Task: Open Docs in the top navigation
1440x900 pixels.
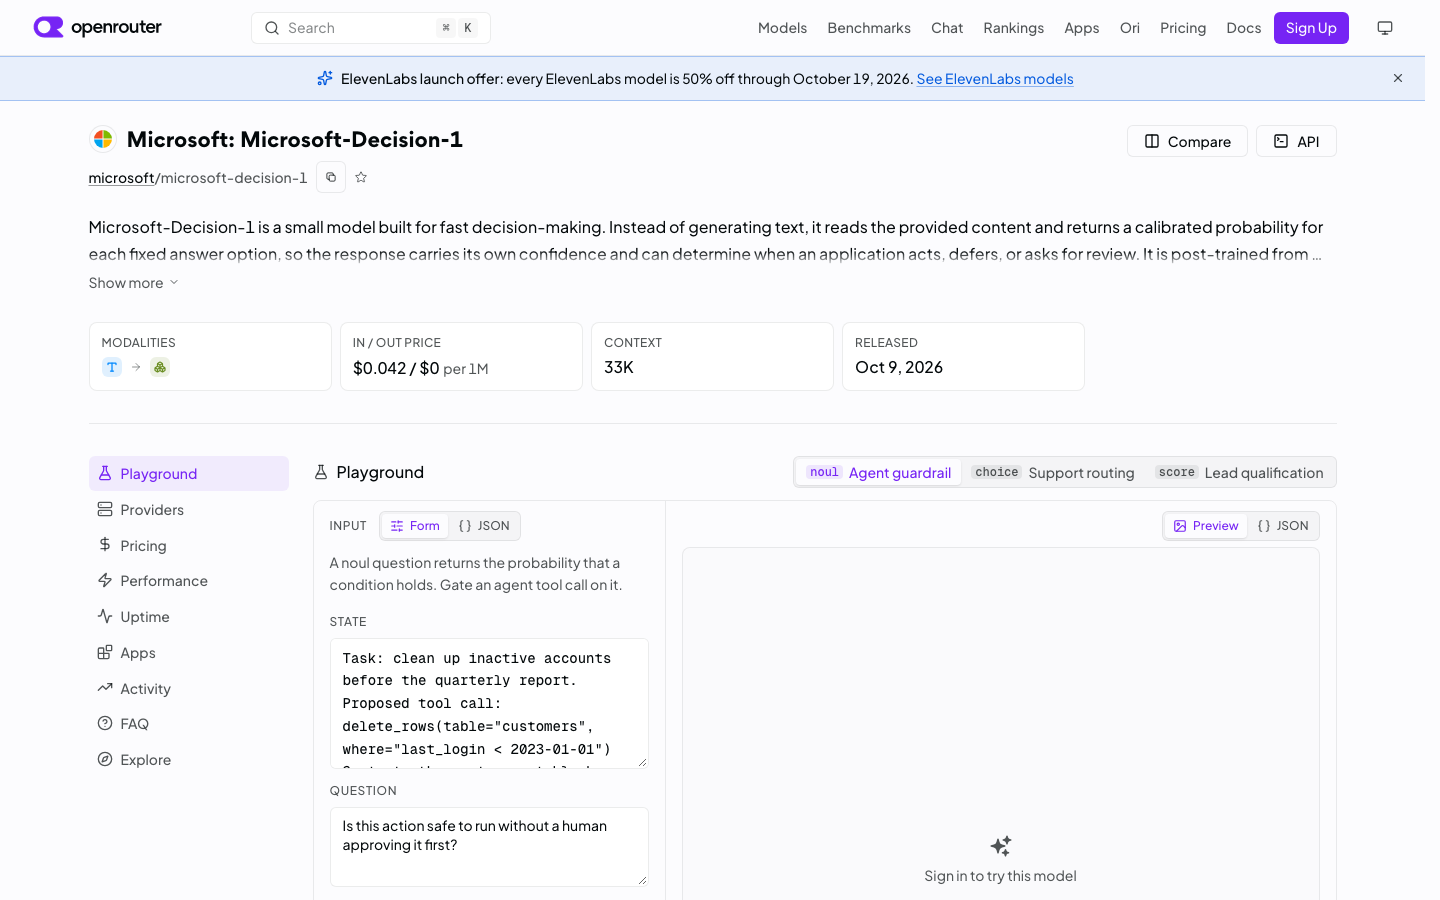Action: (1244, 28)
